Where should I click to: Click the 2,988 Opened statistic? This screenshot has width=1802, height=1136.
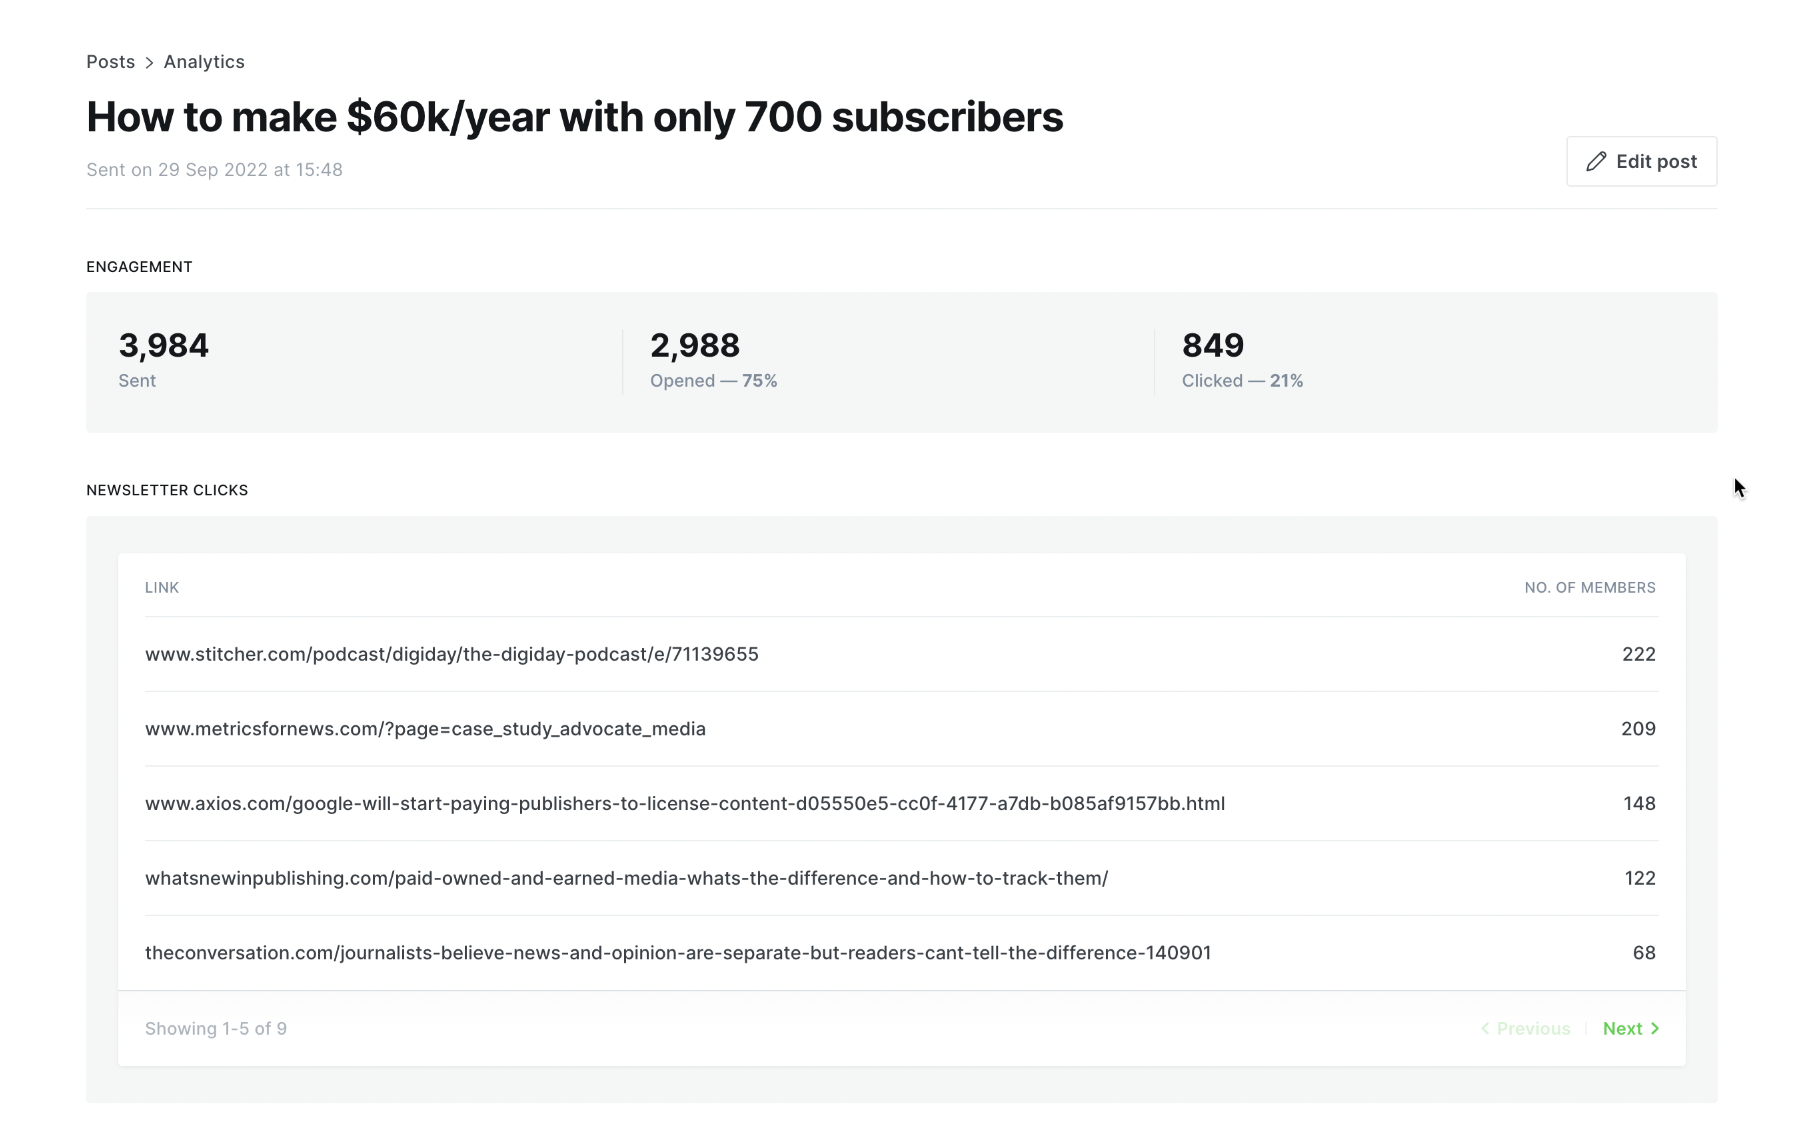point(695,346)
